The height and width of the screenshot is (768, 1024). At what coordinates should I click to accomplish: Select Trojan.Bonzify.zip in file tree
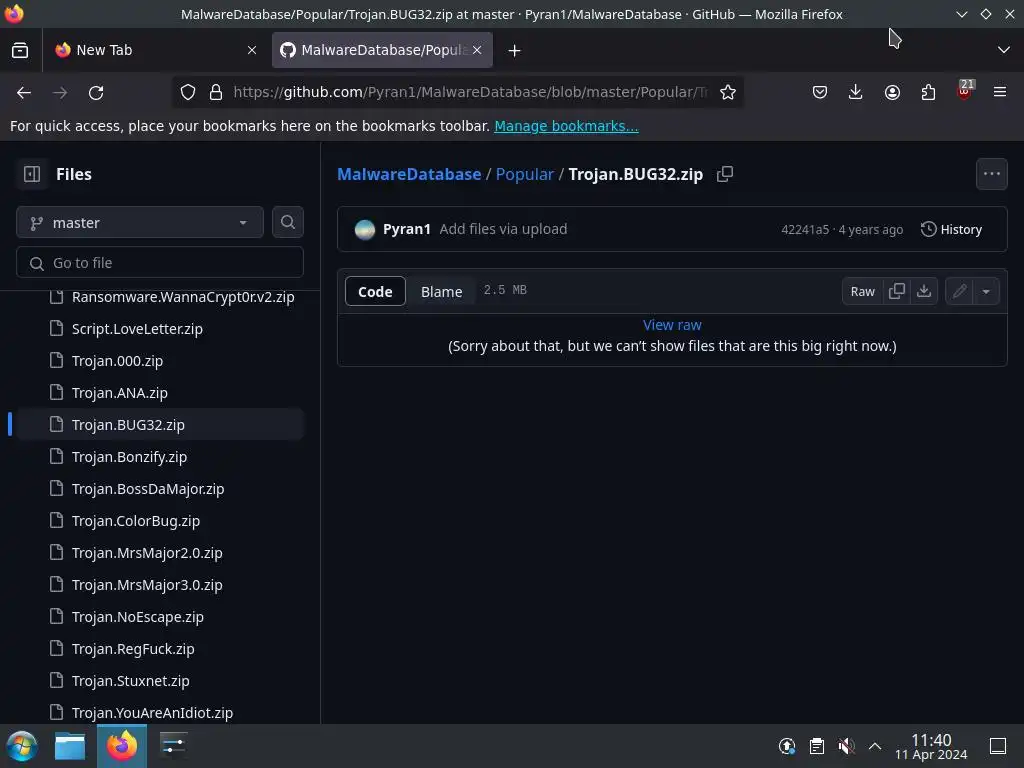coord(160,456)
